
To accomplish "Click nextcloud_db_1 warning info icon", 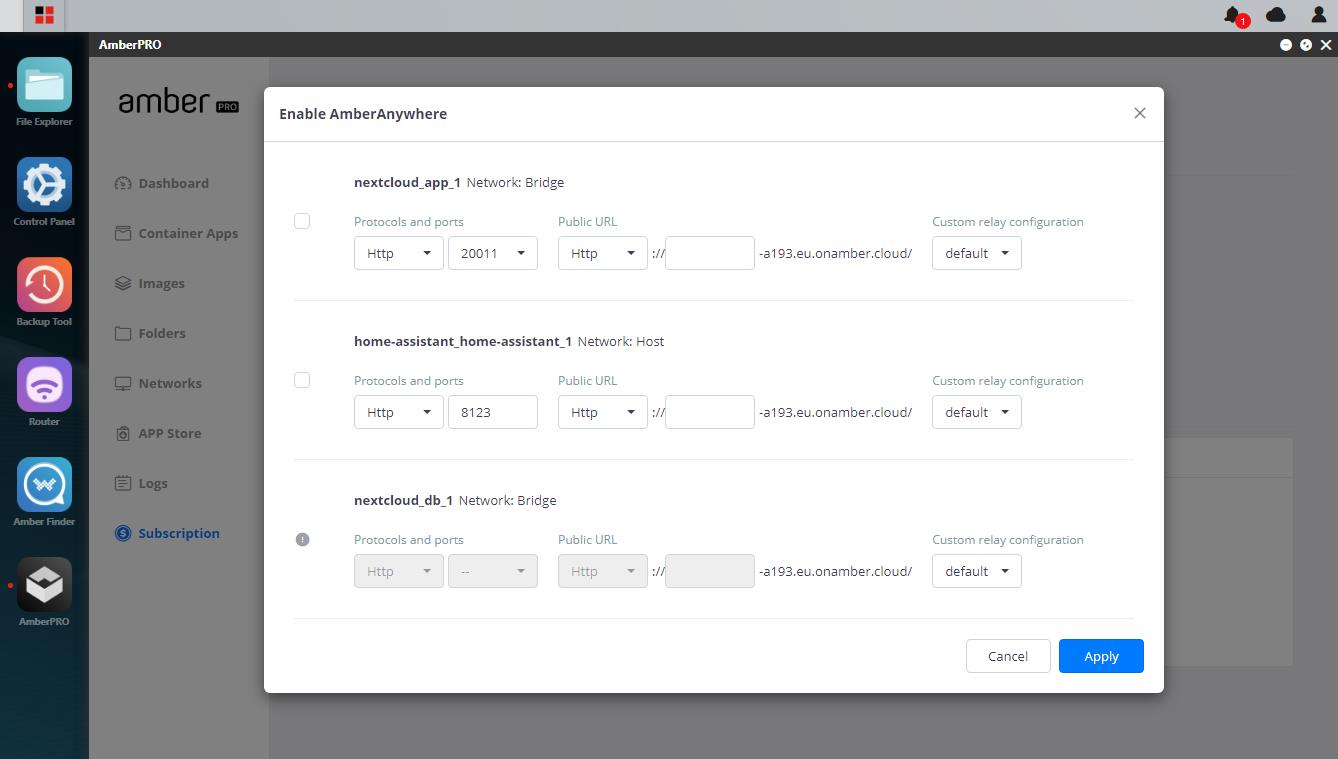I will click(x=302, y=539).
